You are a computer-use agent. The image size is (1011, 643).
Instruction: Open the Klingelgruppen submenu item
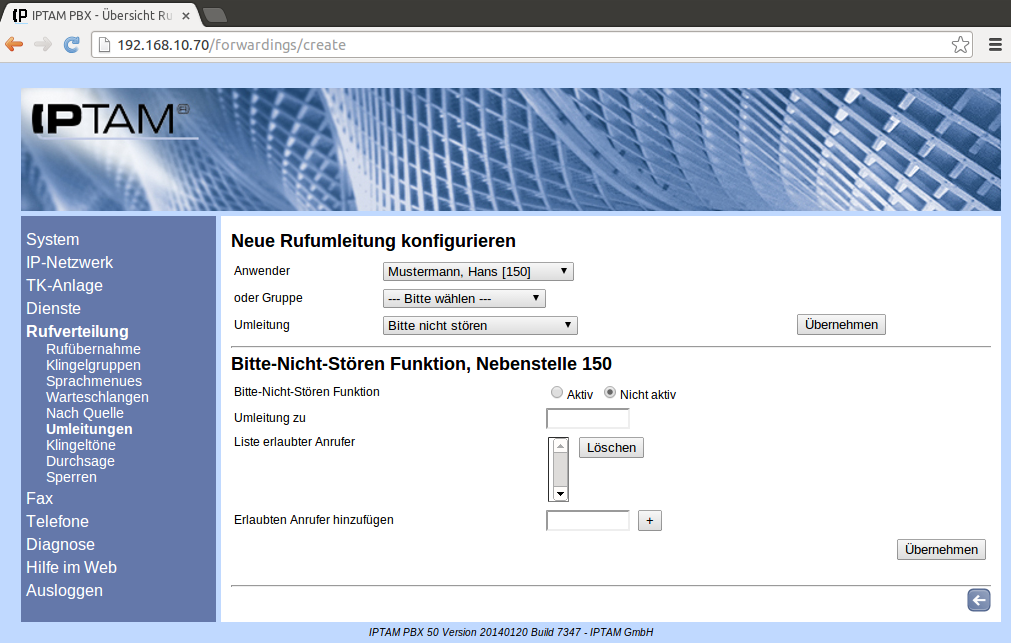(x=93, y=365)
